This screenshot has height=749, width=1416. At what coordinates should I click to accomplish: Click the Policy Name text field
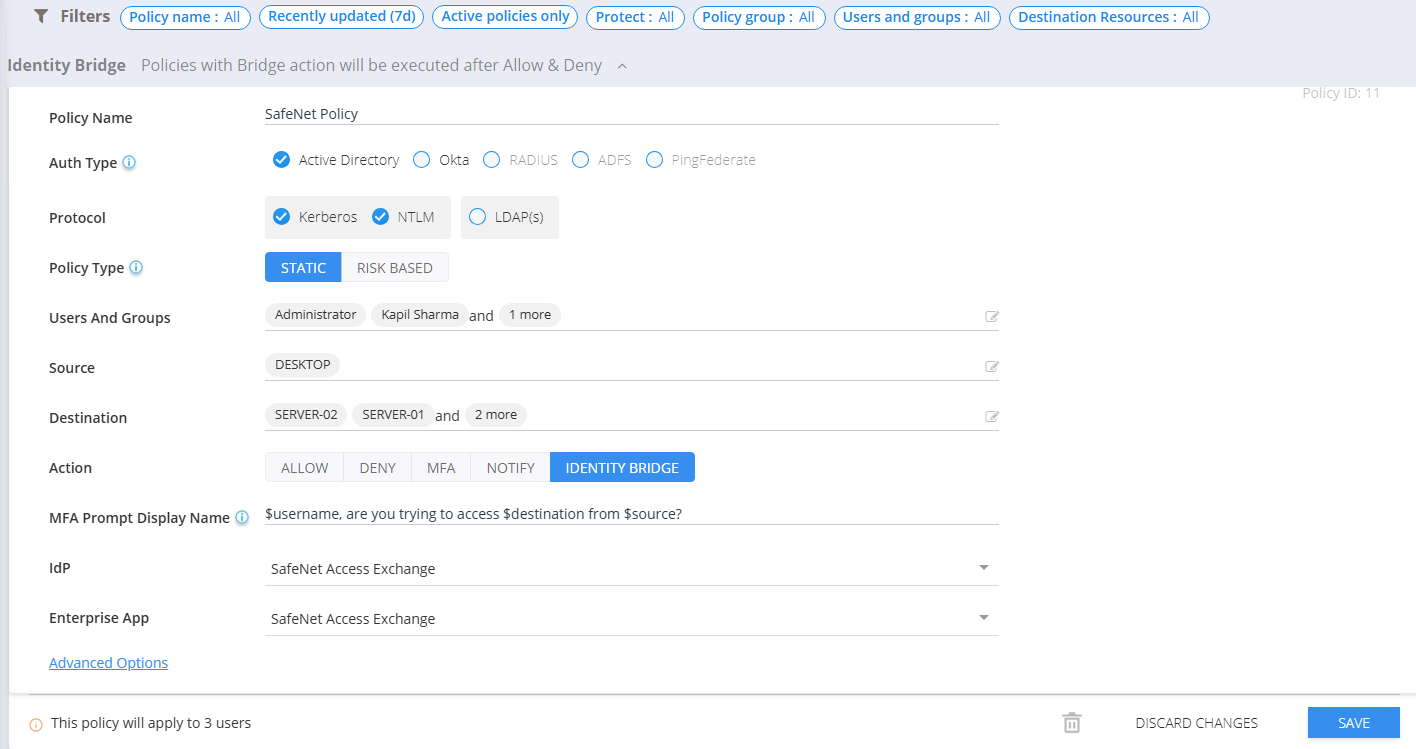point(630,114)
